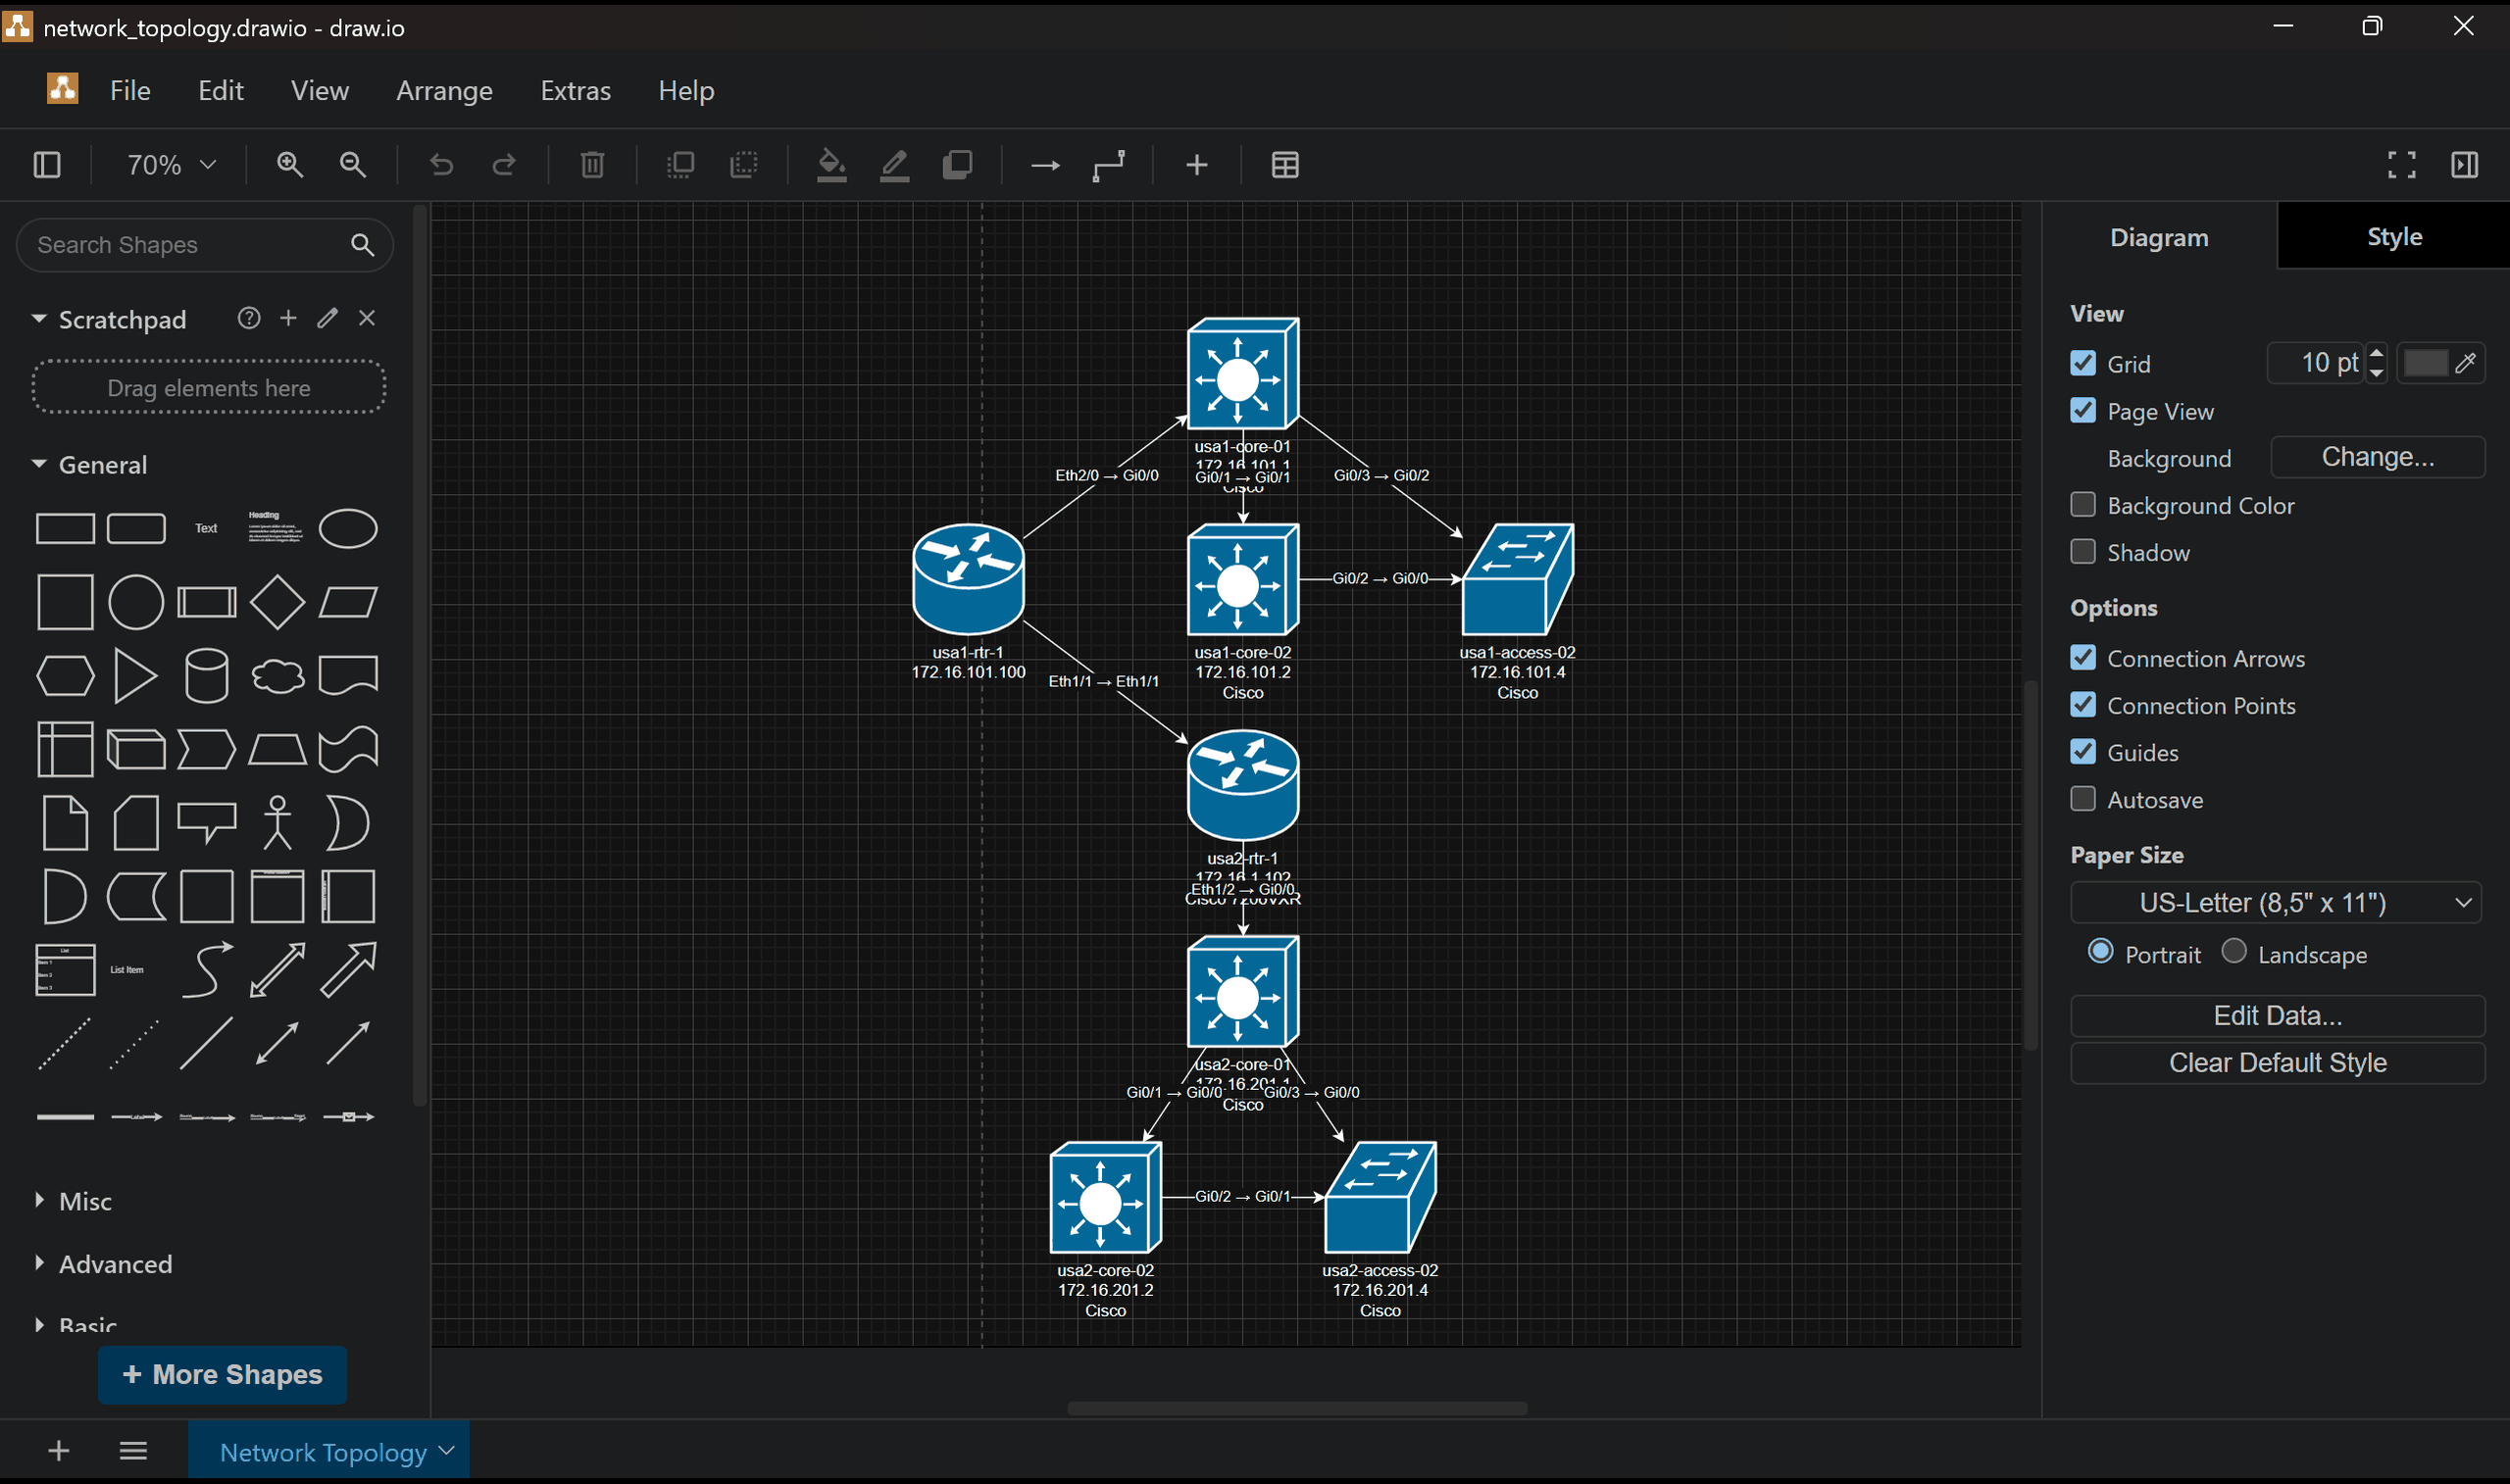
Task: Switch to the Style tab
Action: pos(2394,237)
